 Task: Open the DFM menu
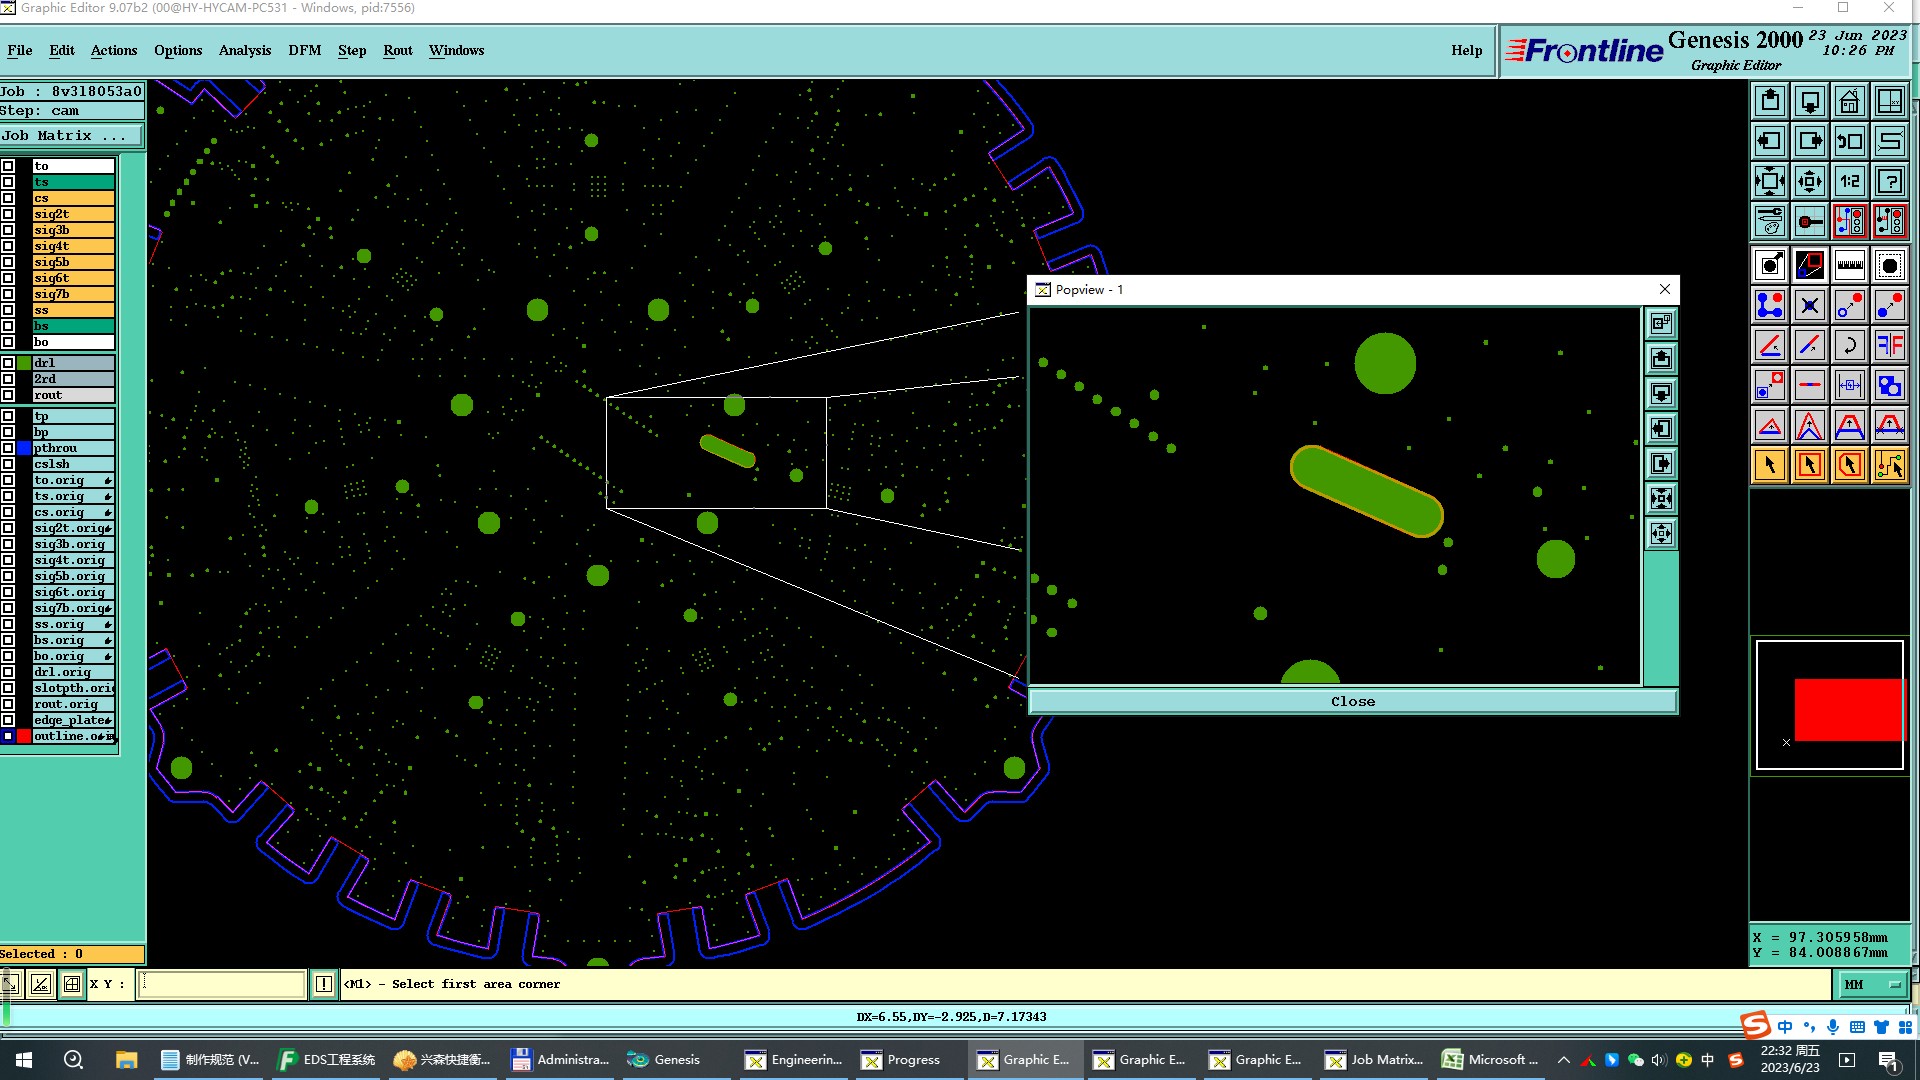(x=304, y=50)
